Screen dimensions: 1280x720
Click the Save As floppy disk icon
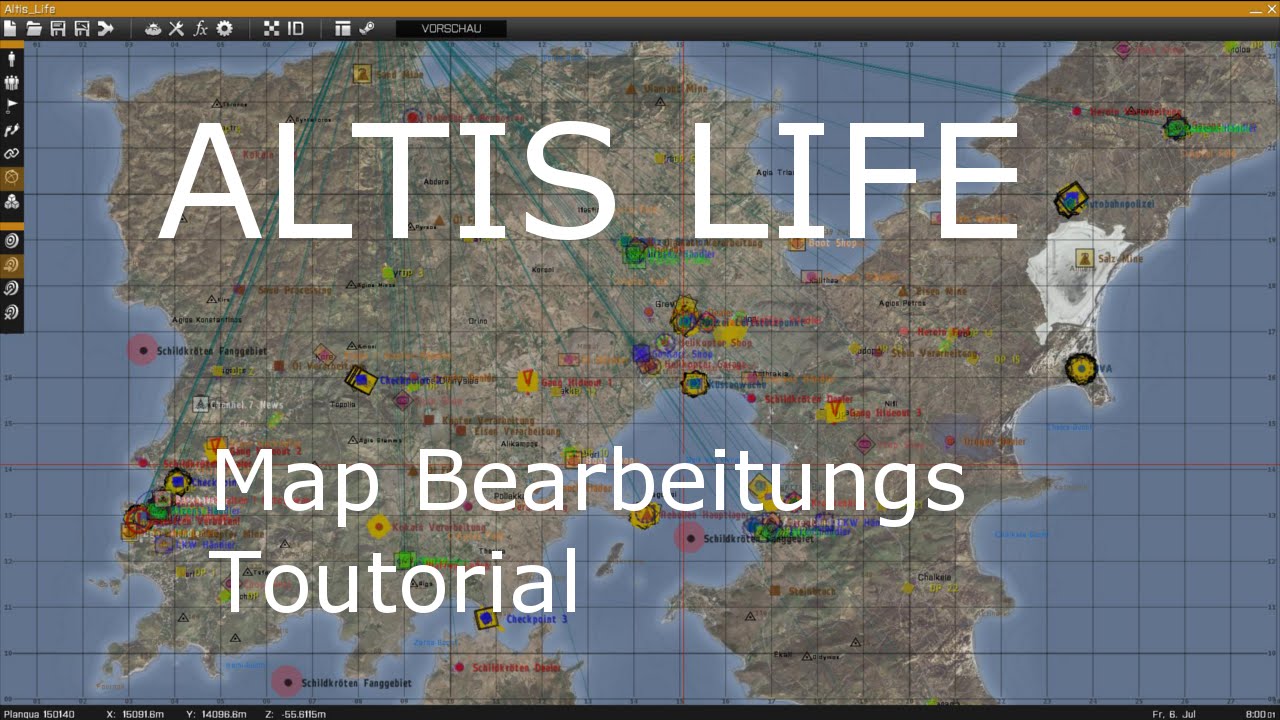[82, 28]
